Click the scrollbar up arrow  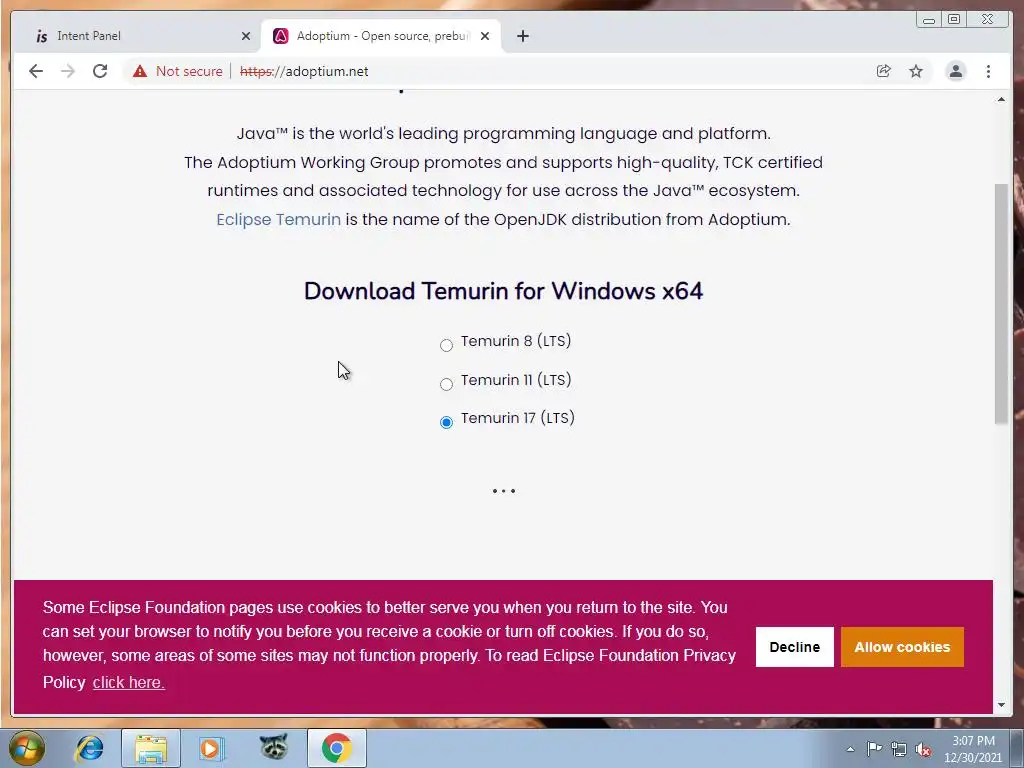(1001, 99)
